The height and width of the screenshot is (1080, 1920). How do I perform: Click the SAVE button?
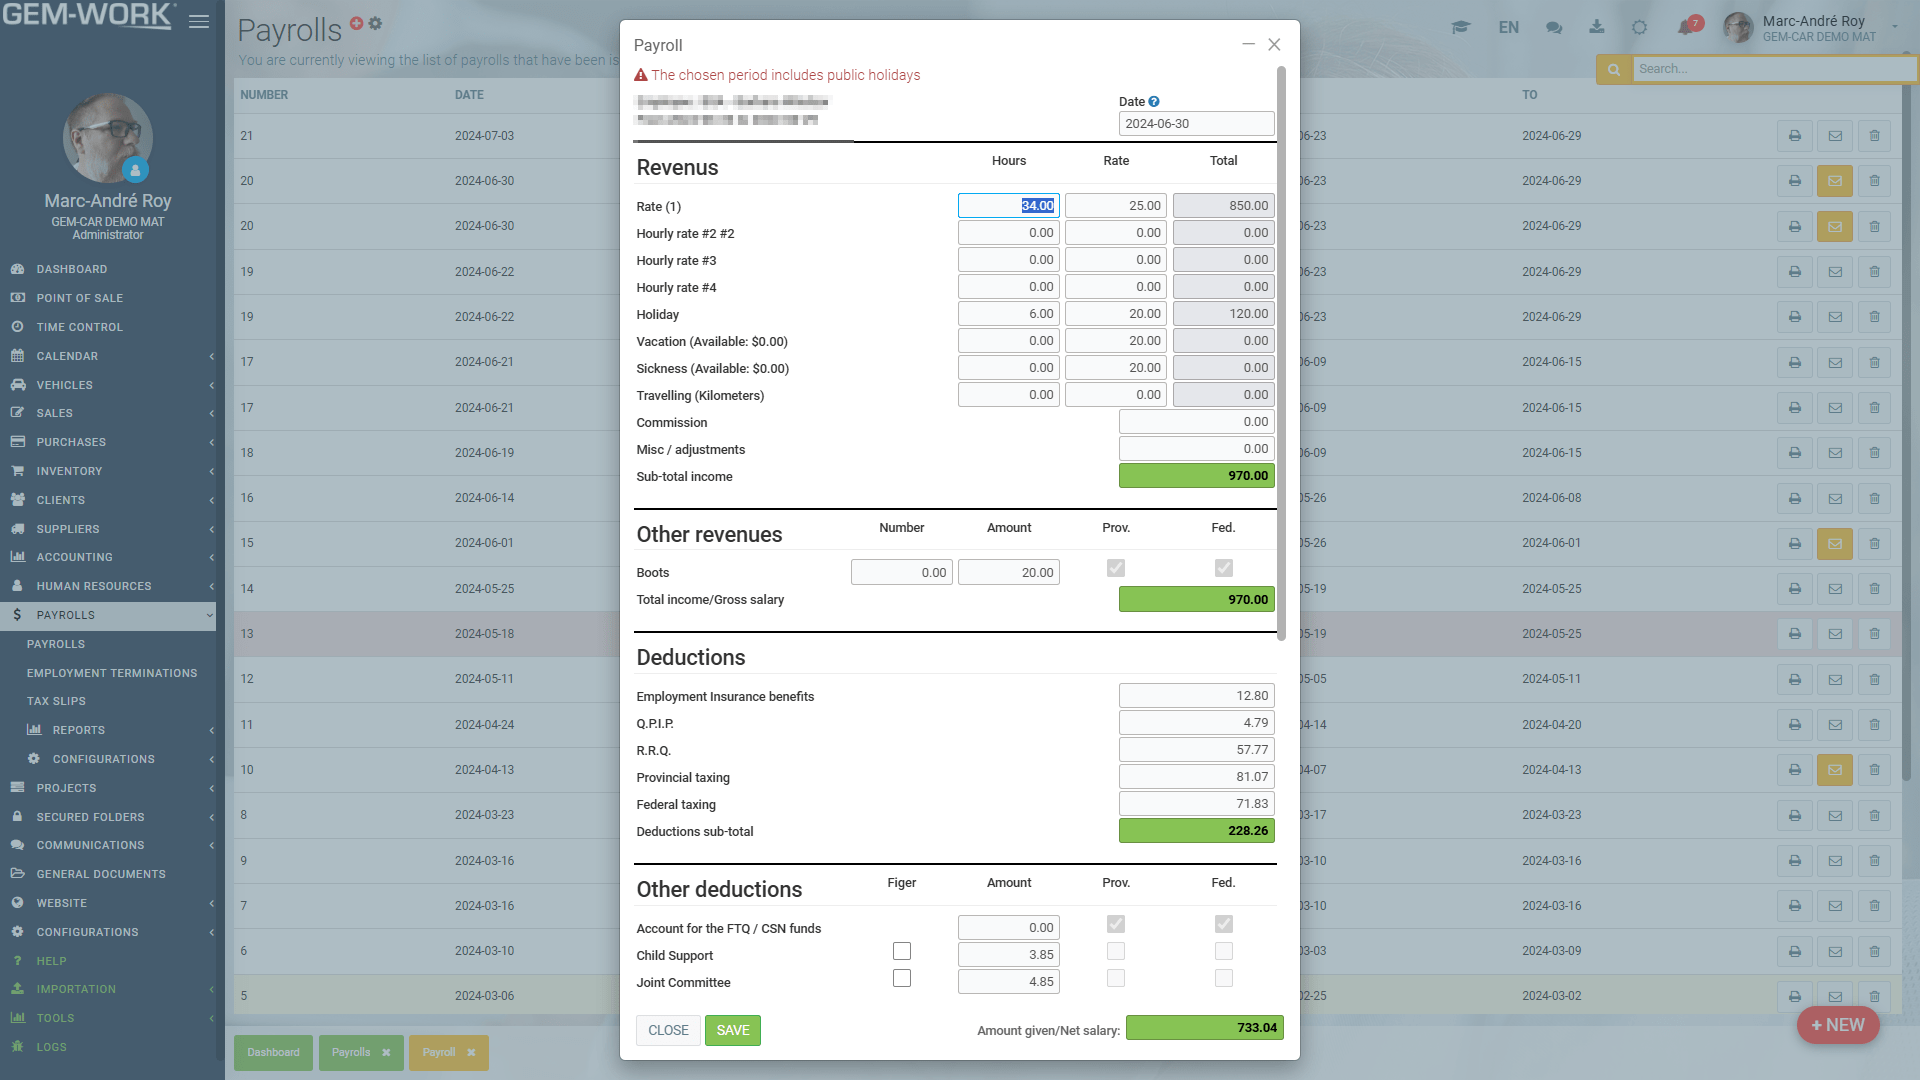[x=732, y=1030]
